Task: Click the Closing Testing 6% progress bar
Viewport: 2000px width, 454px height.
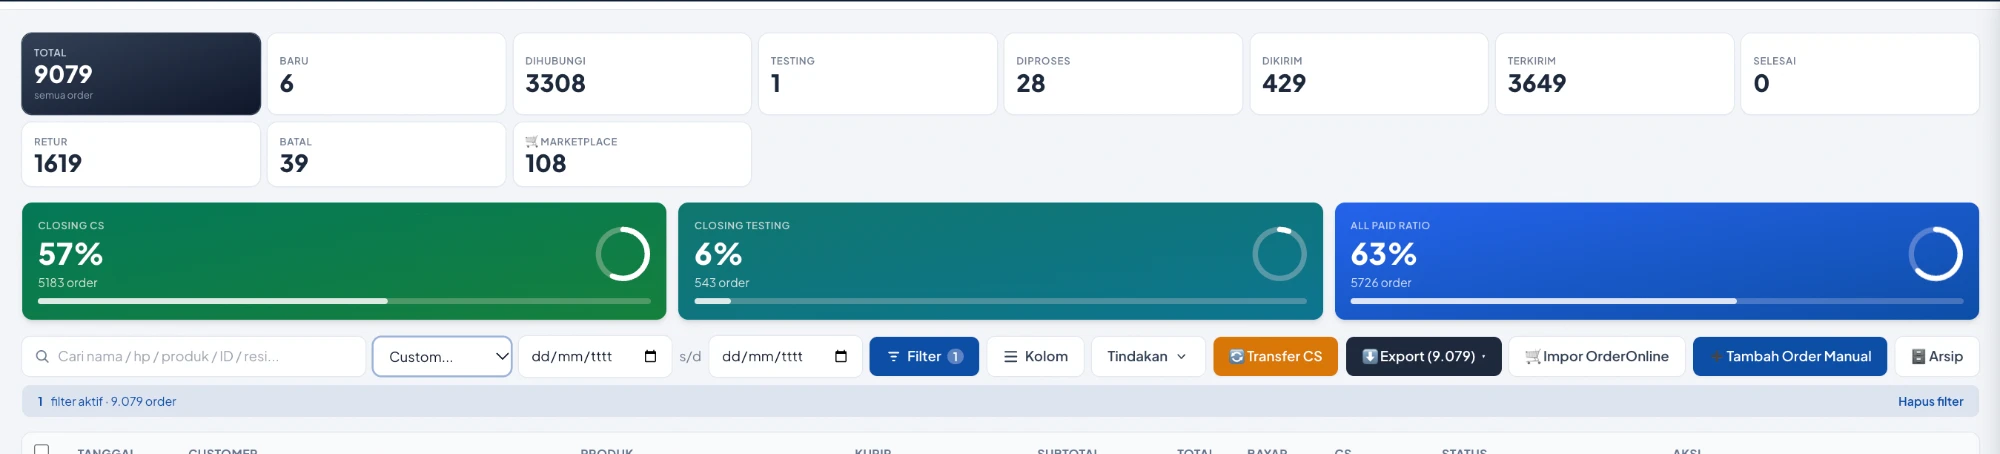Action: tap(1000, 301)
